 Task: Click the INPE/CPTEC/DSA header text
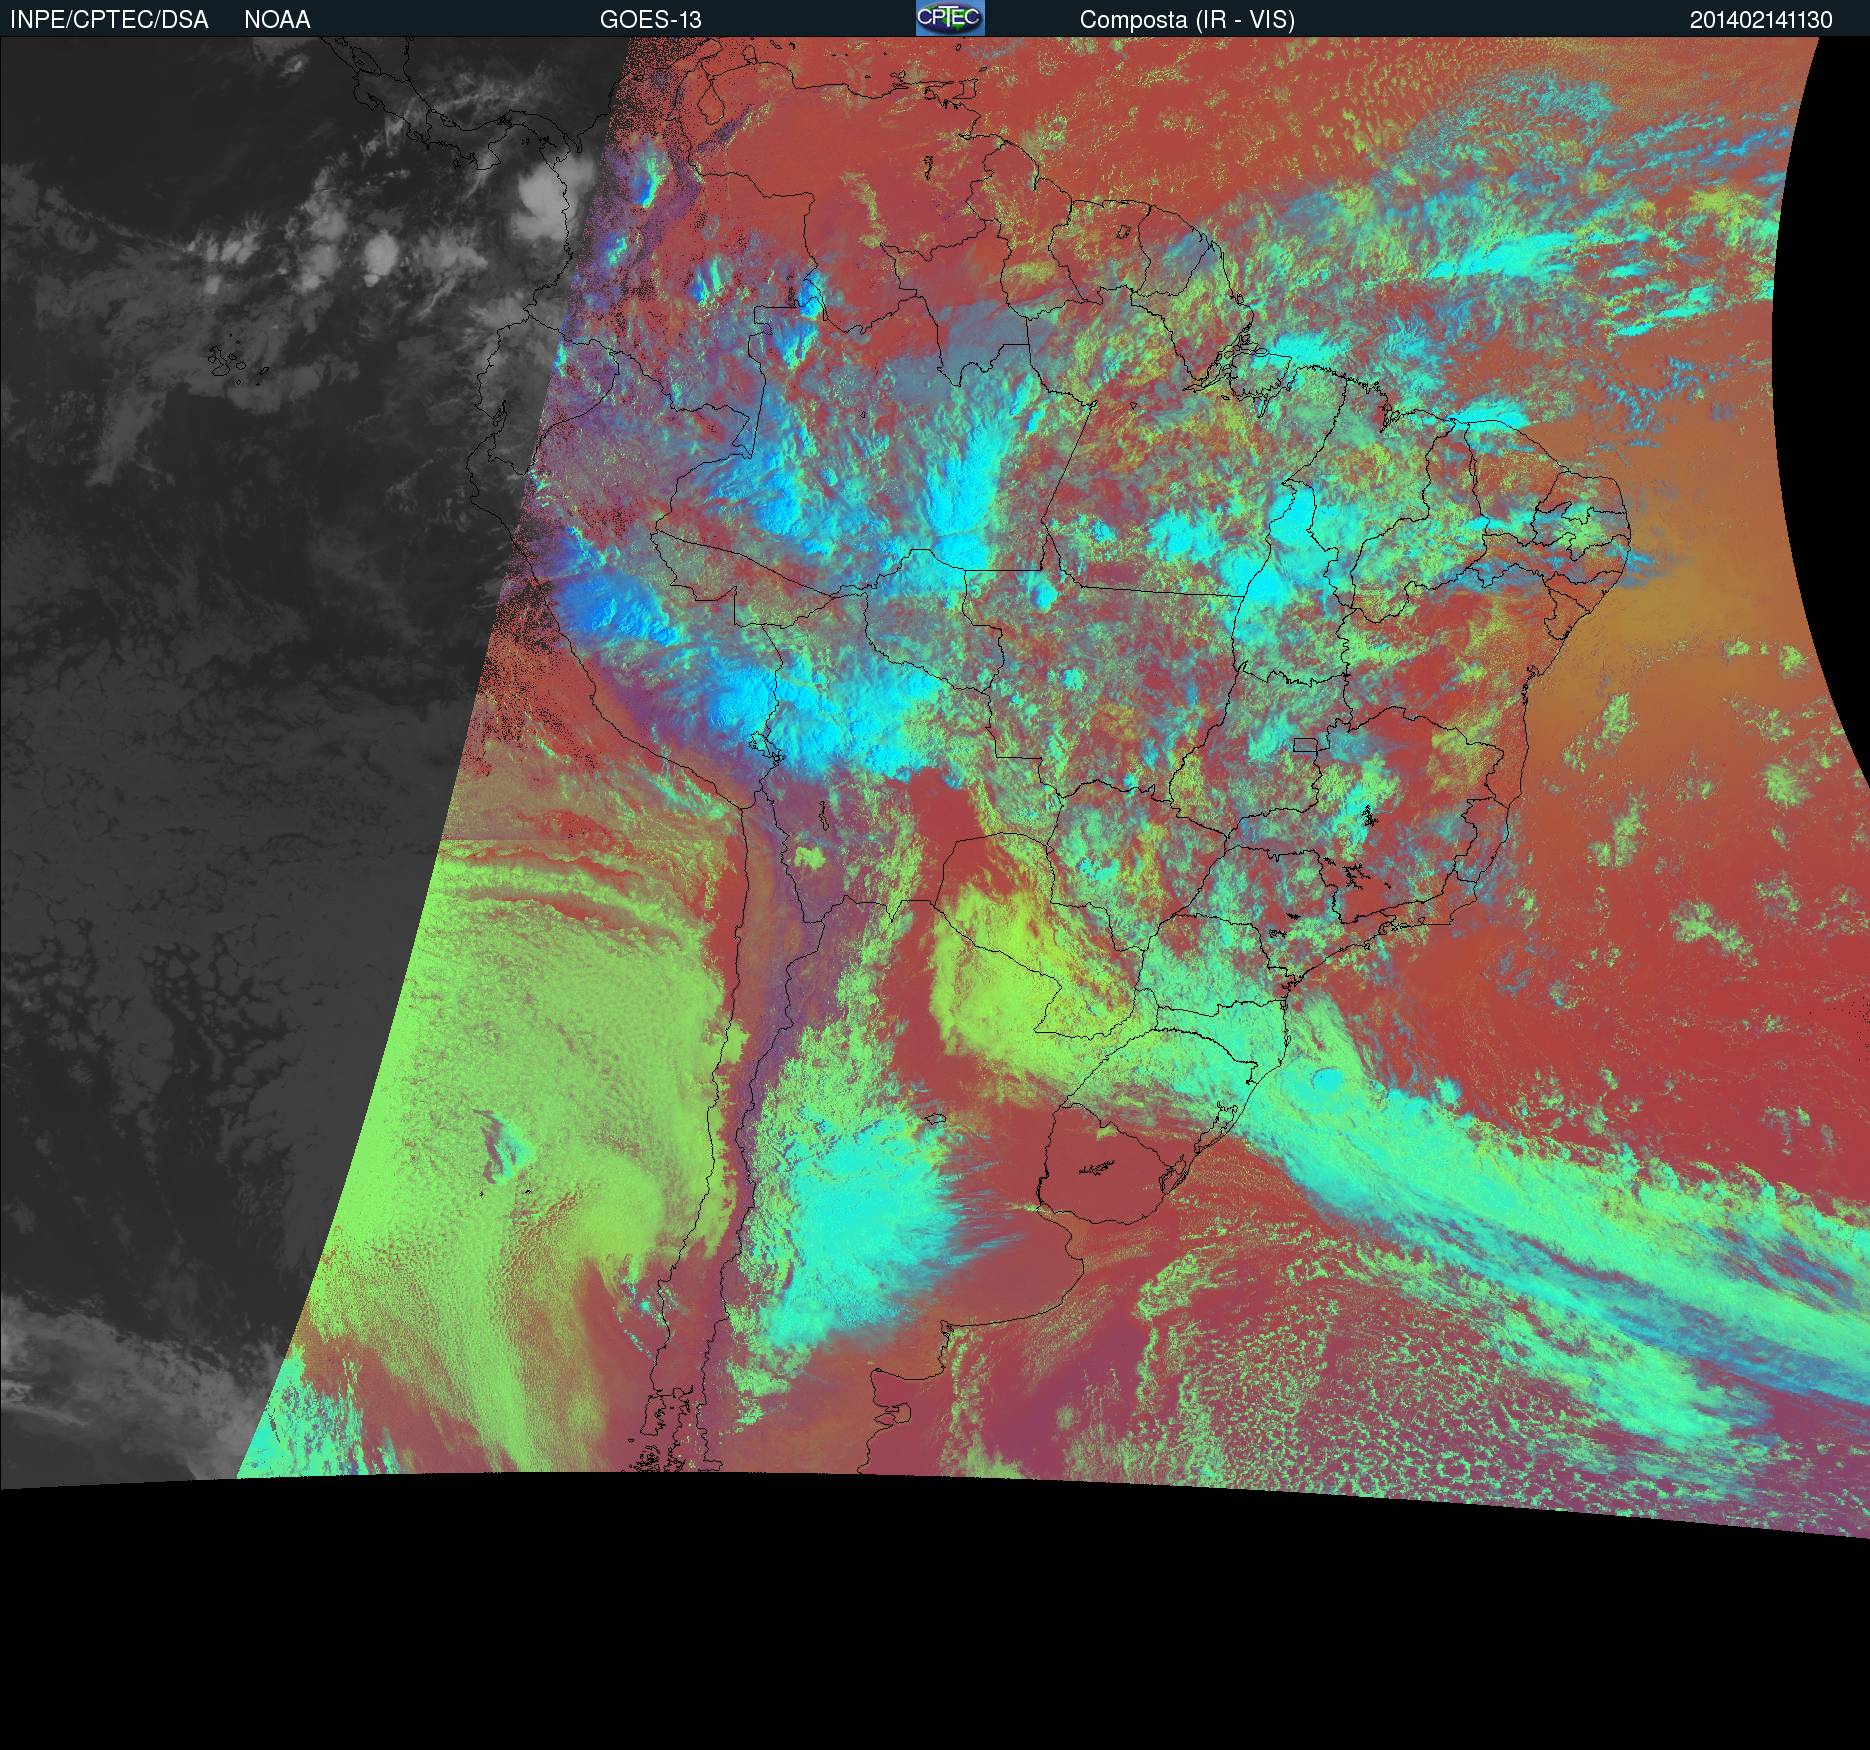pos(109,20)
